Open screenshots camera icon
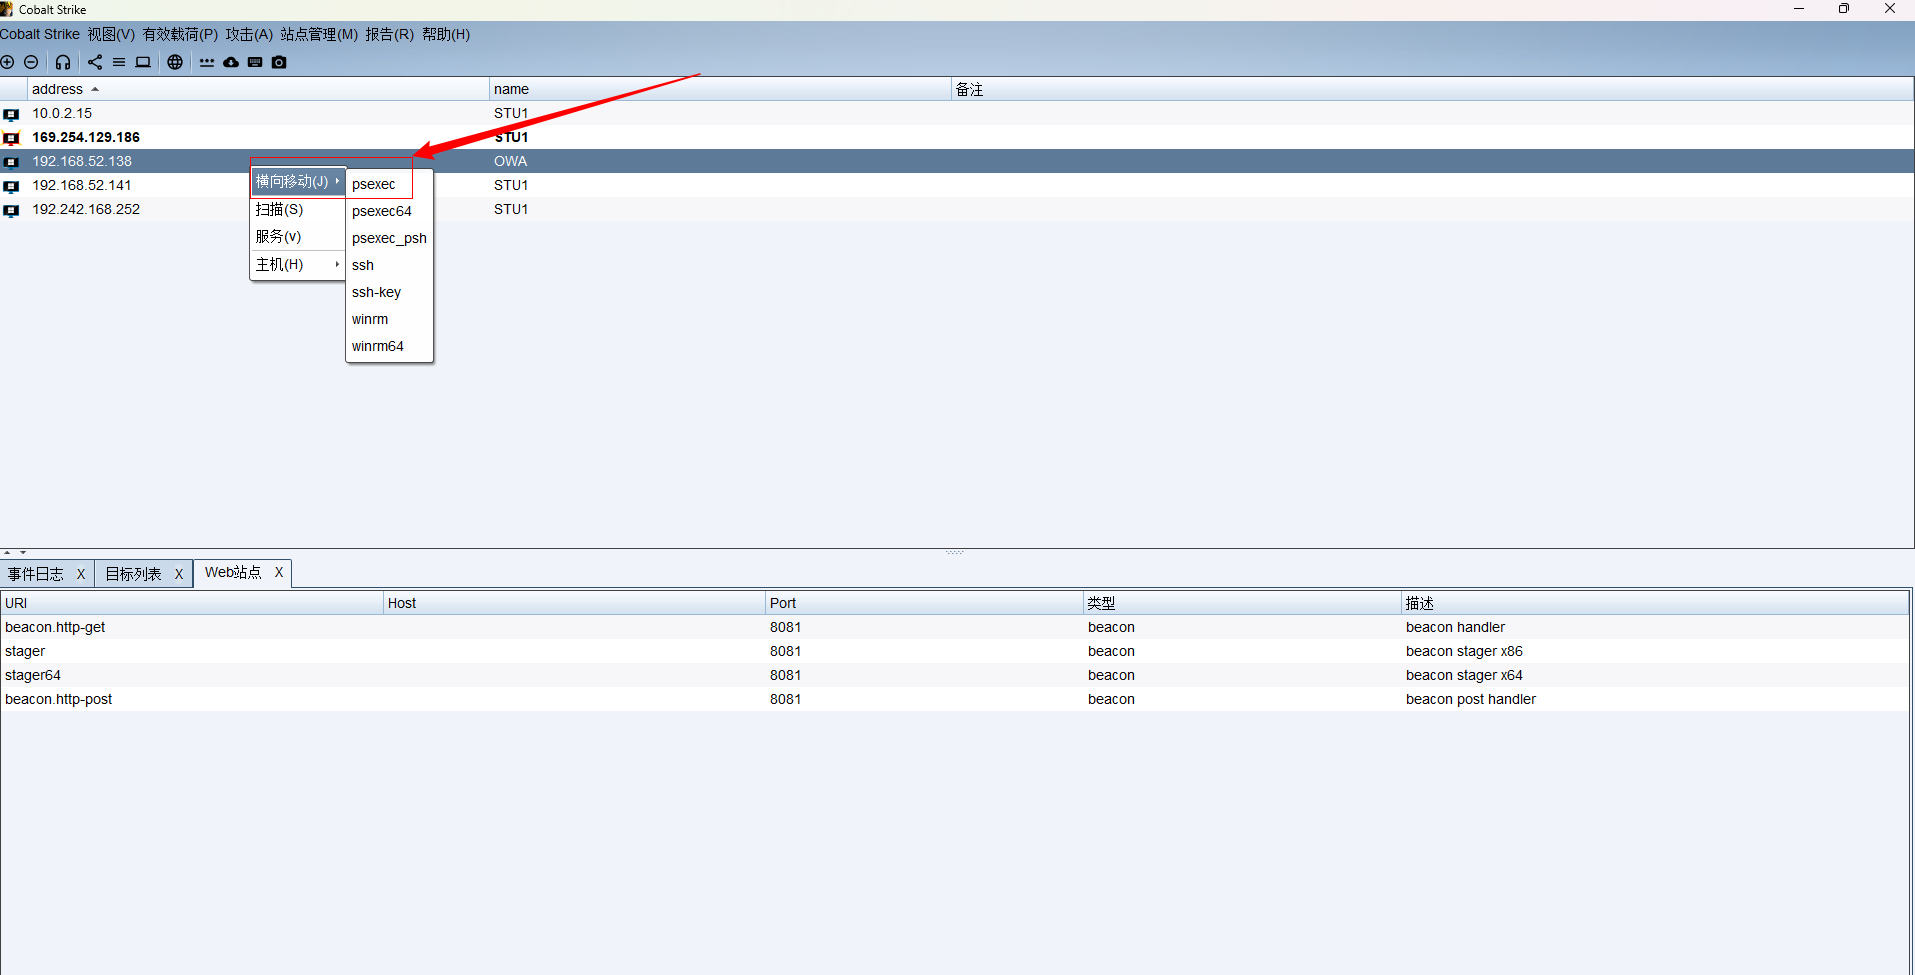The width and height of the screenshot is (1915, 975). coord(279,62)
